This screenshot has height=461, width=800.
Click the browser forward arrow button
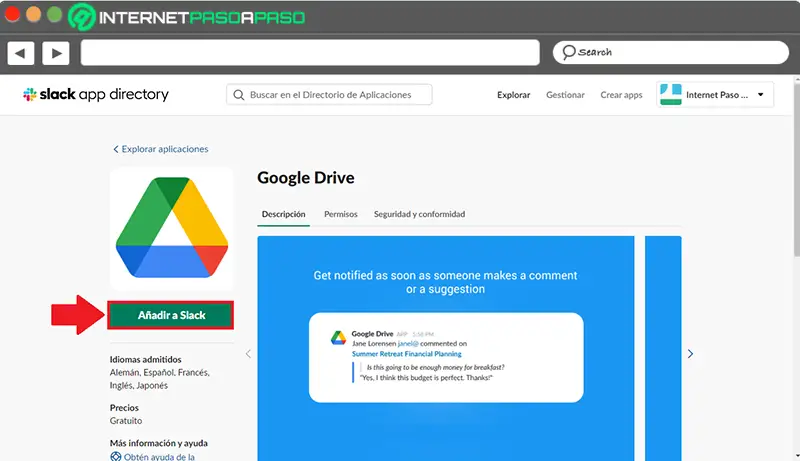pos(56,53)
